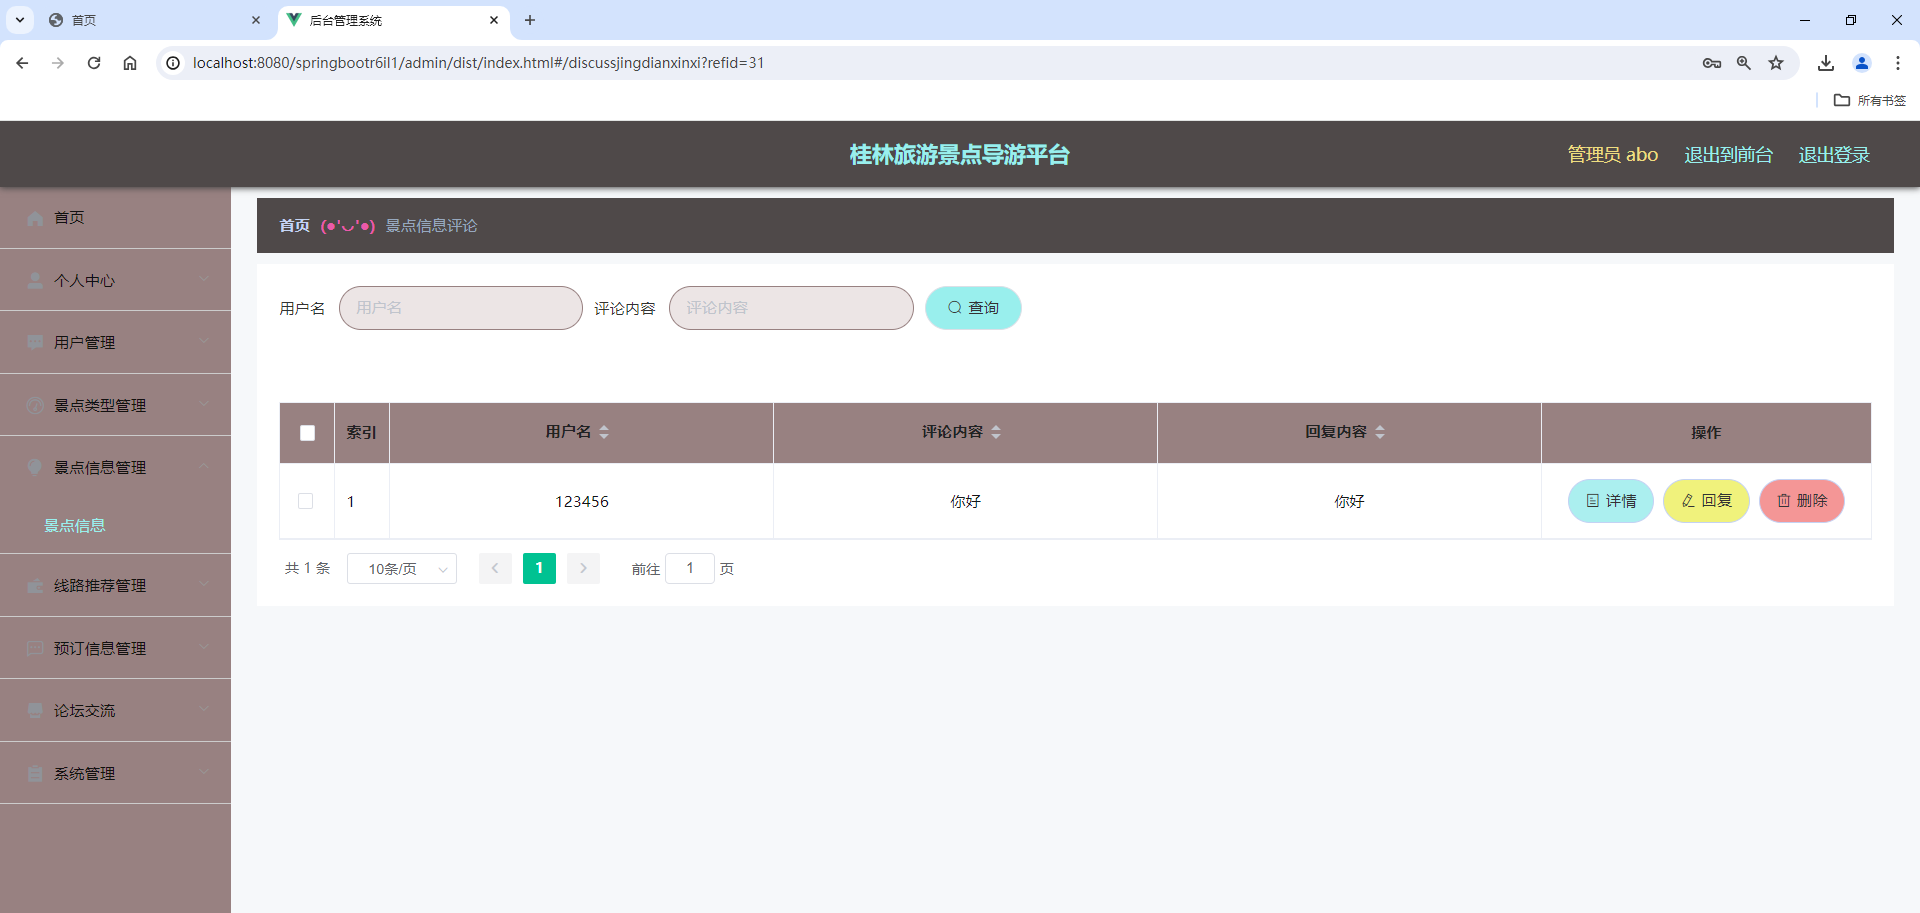Select the user icon next to 个人中心
The image size is (1920, 913).
pyautogui.click(x=35, y=280)
